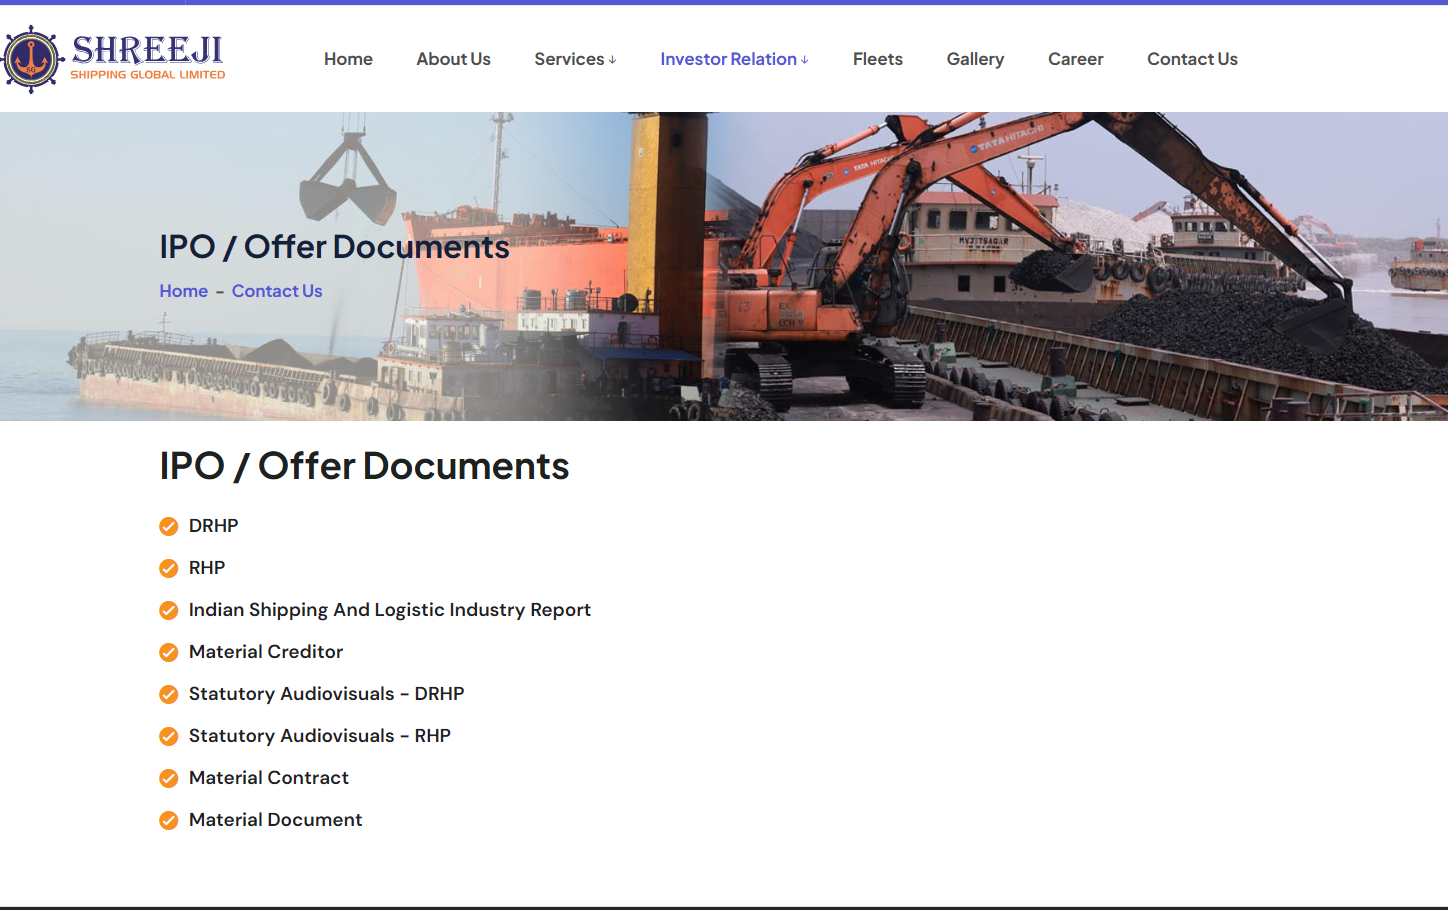Image resolution: width=1448 pixels, height=910 pixels.
Task: Open the About Us page
Action: [x=453, y=59]
